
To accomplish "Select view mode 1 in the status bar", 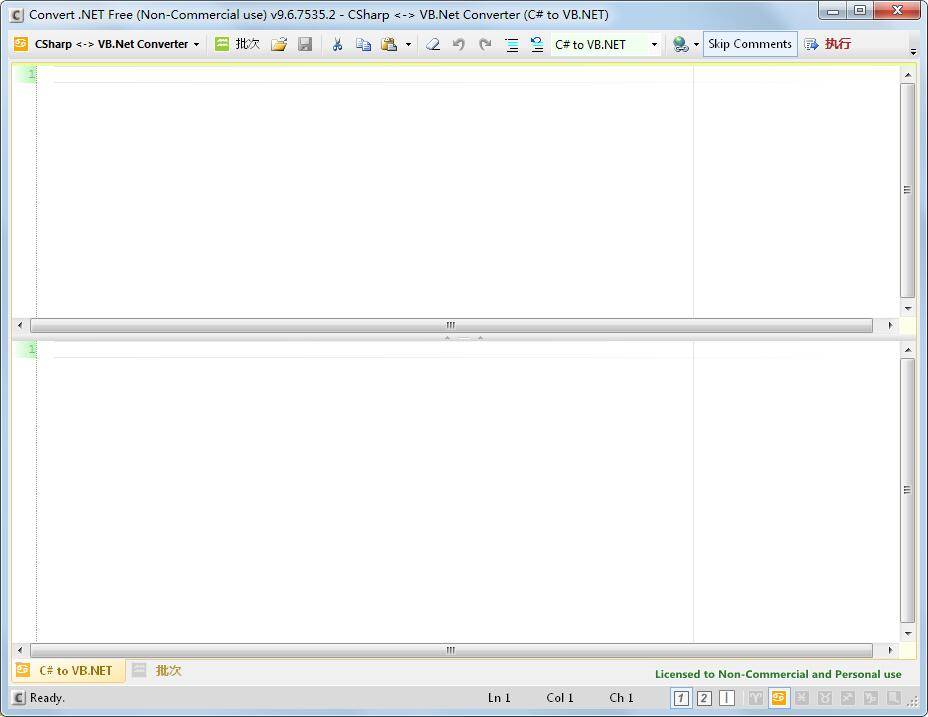I will (681, 698).
